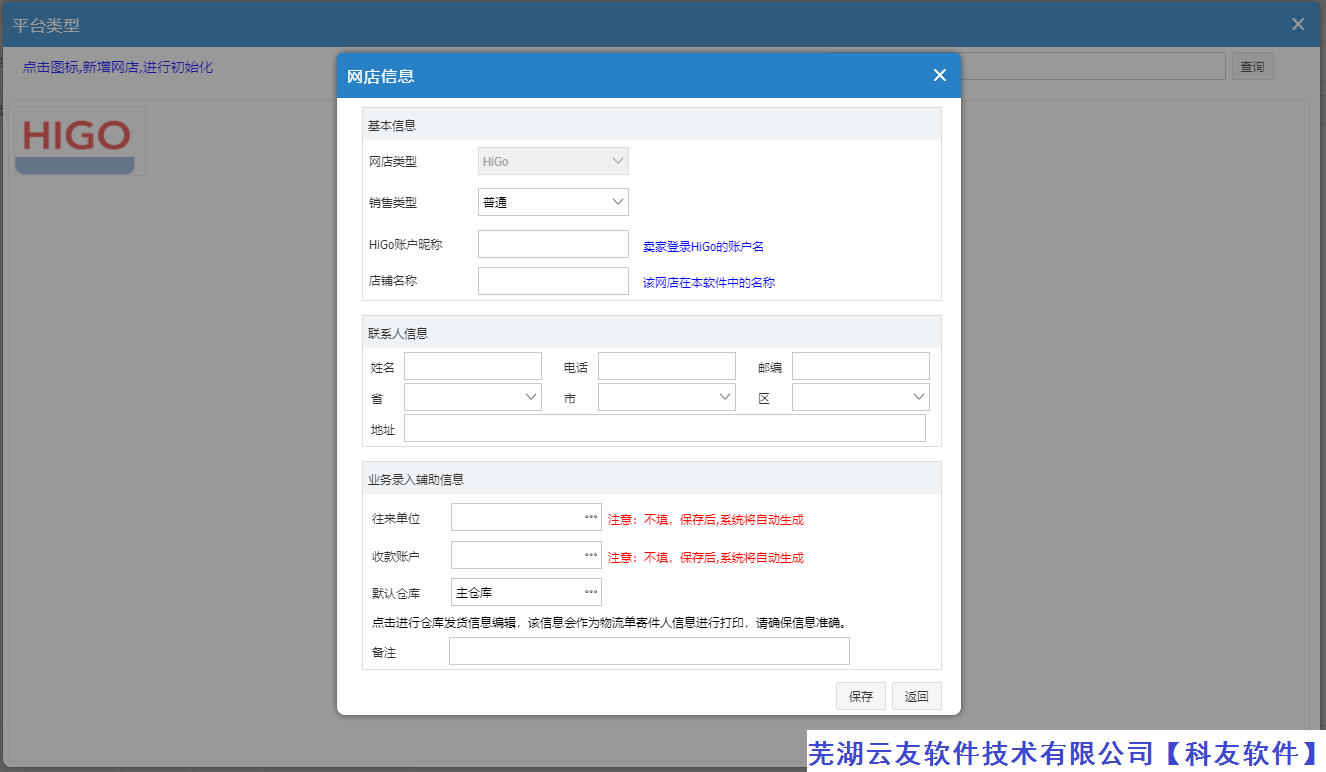Screen dimensions: 1326x772
Task: Open the 收款账户 lookup ellipsis
Action: coord(591,555)
